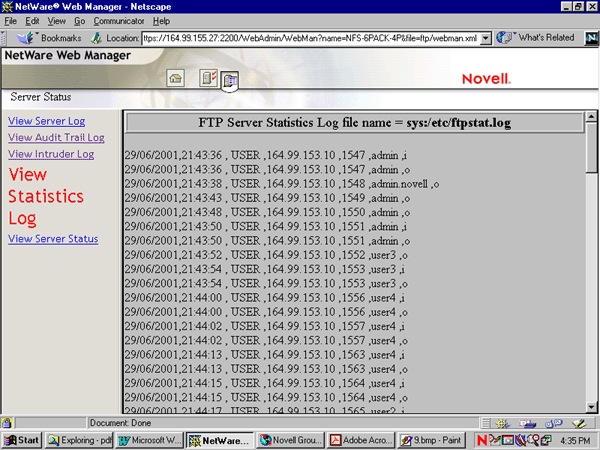
Task: Click the blue shield tray icon
Action: [x=520, y=440]
